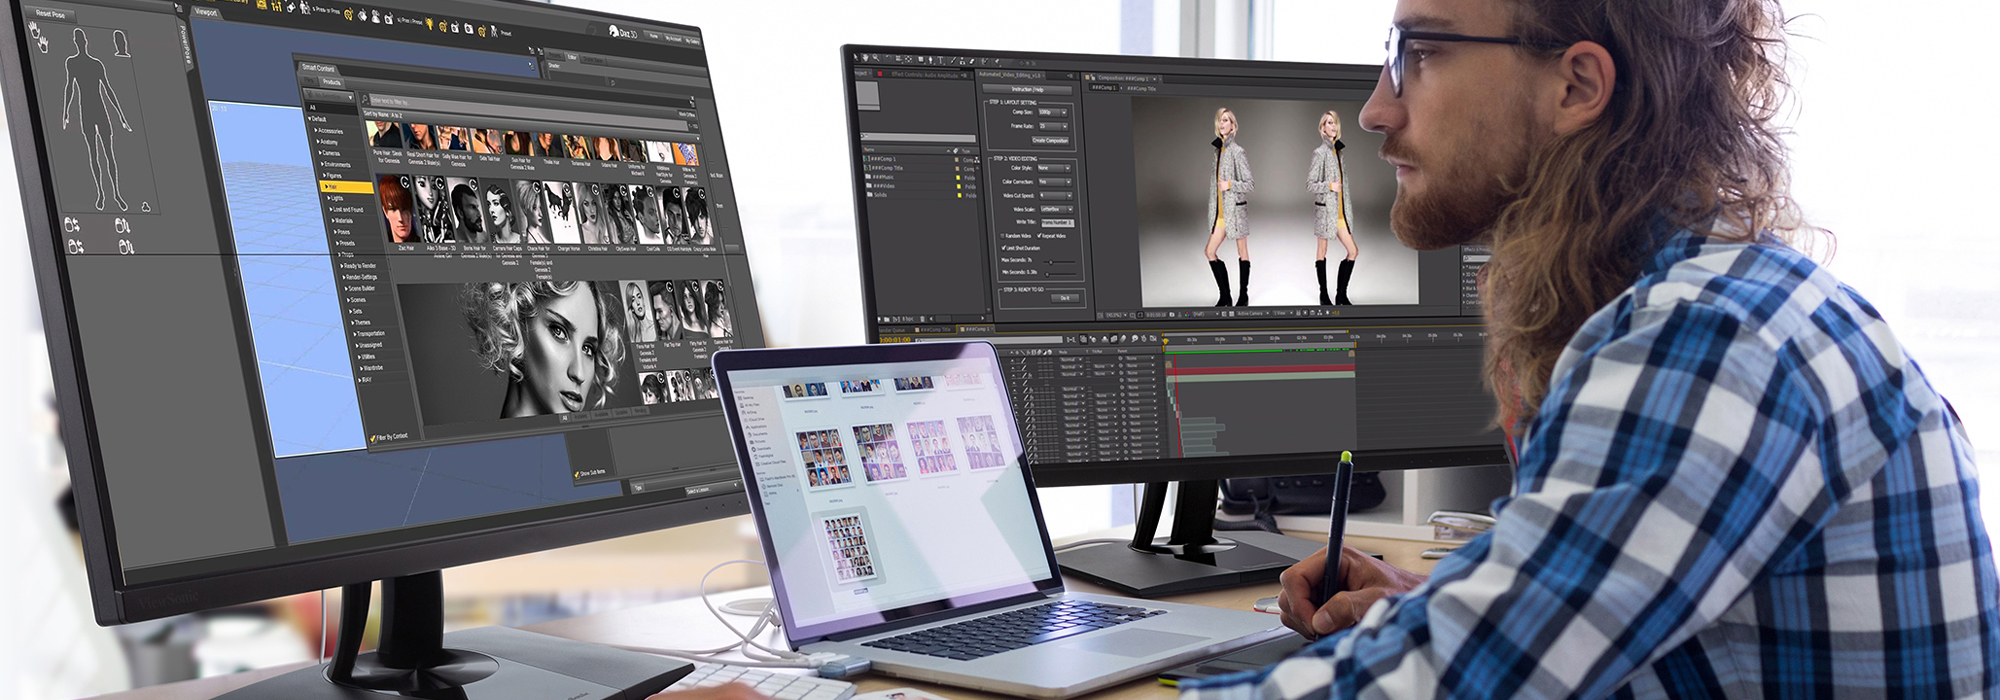
Task: Expand the Transportation category
Action: 370,333
